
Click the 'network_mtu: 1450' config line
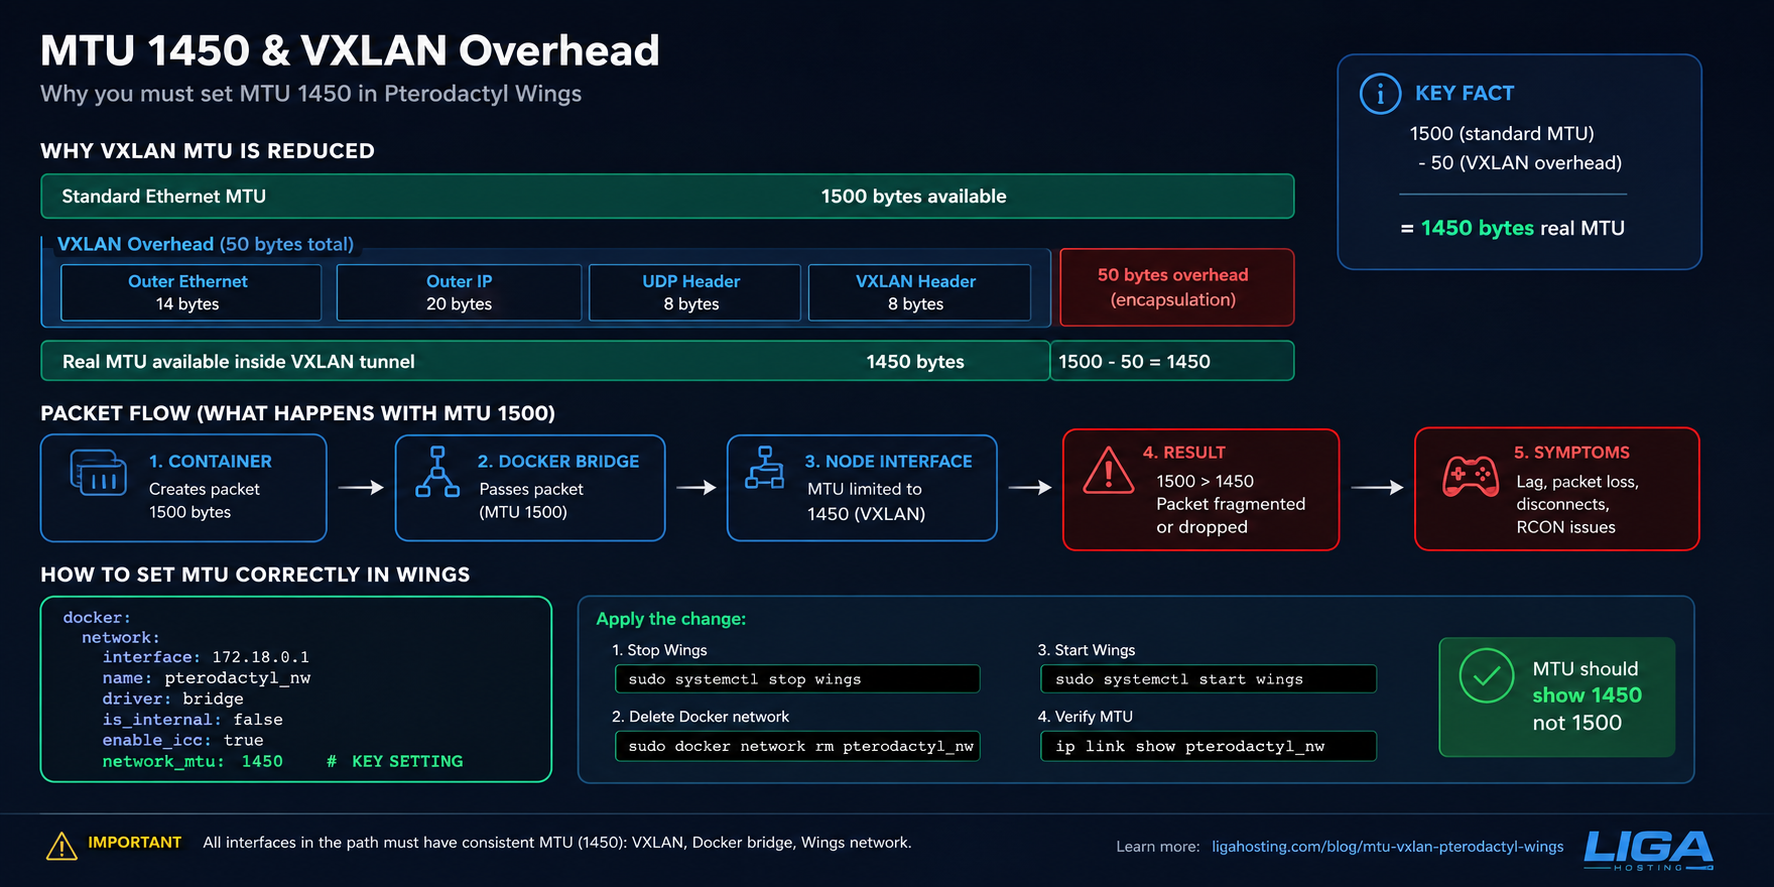point(192,761)
